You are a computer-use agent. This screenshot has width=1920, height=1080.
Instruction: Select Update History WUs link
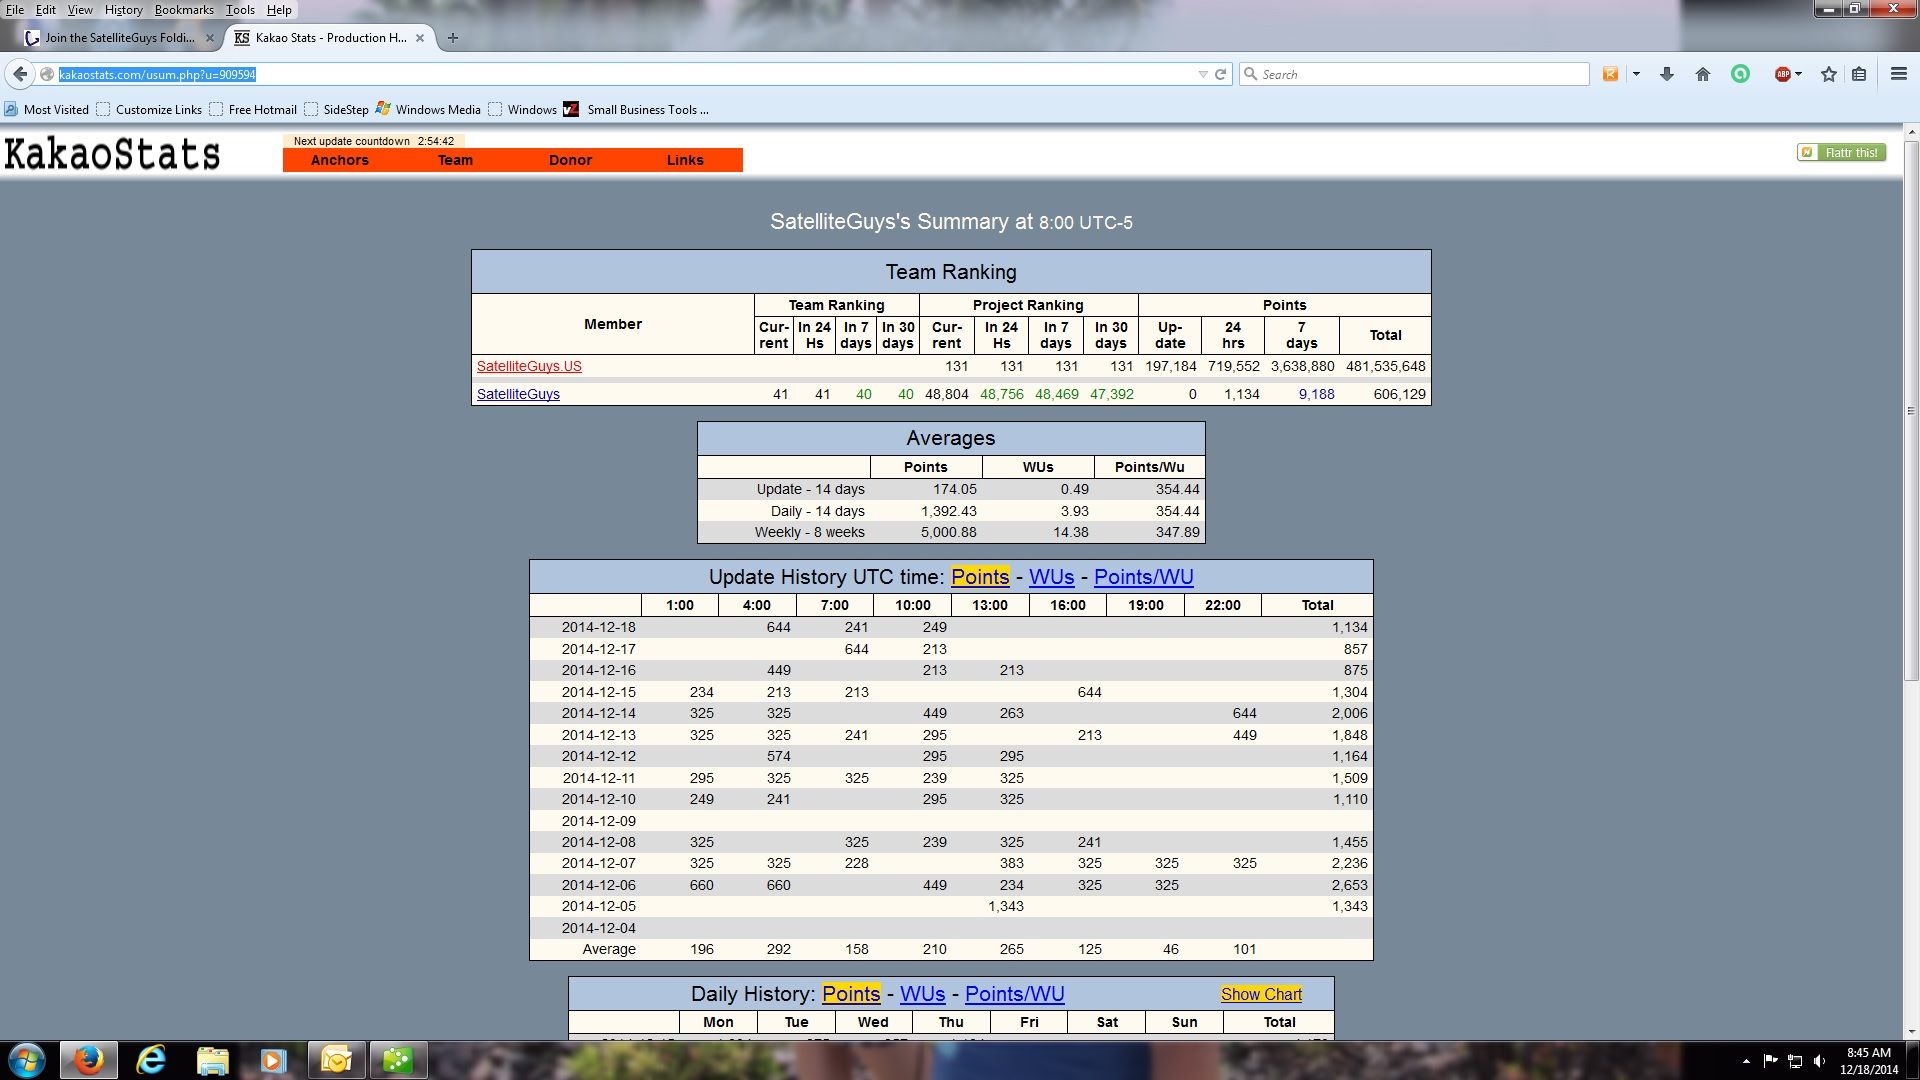point(1052,577)
